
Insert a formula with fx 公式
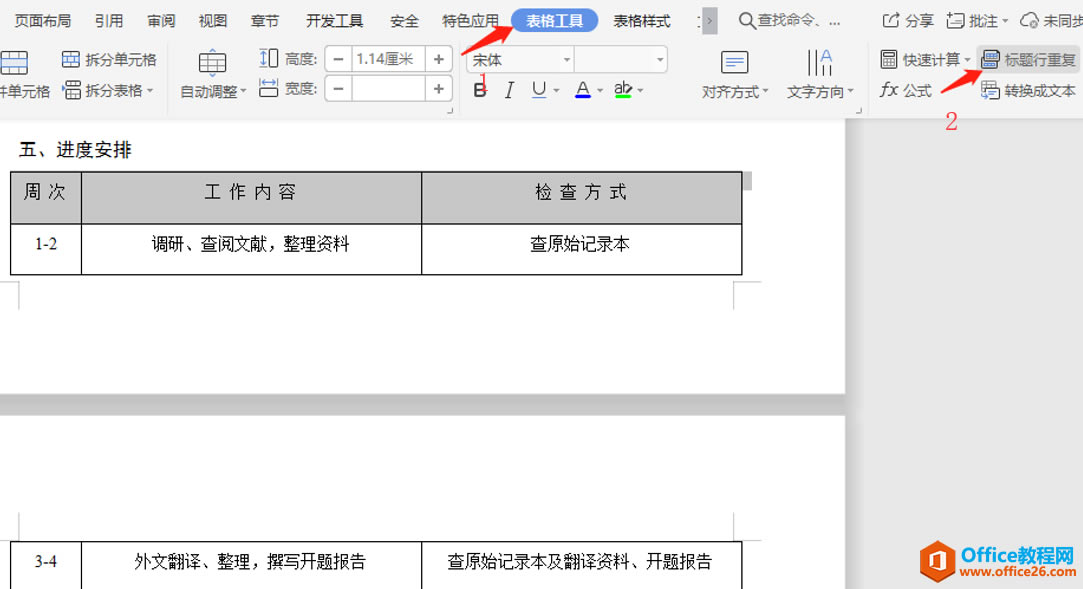coord(905,90)
